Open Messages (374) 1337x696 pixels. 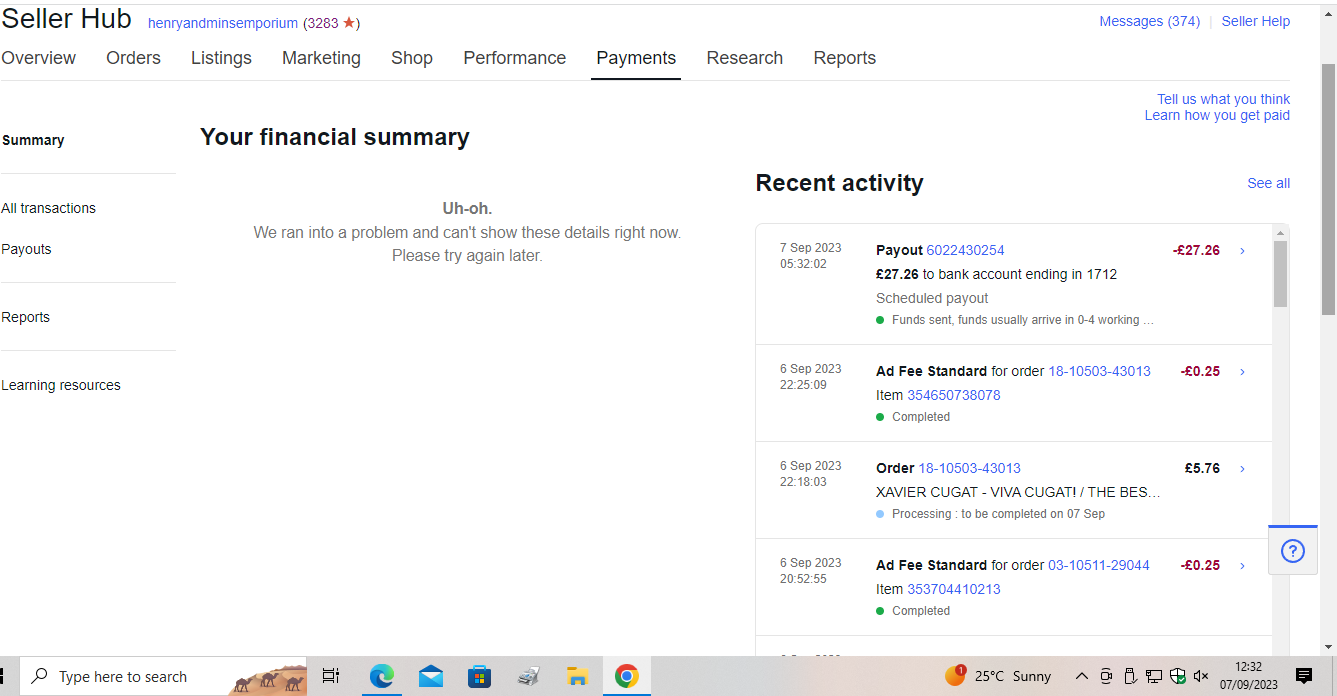pos(1149,21)
